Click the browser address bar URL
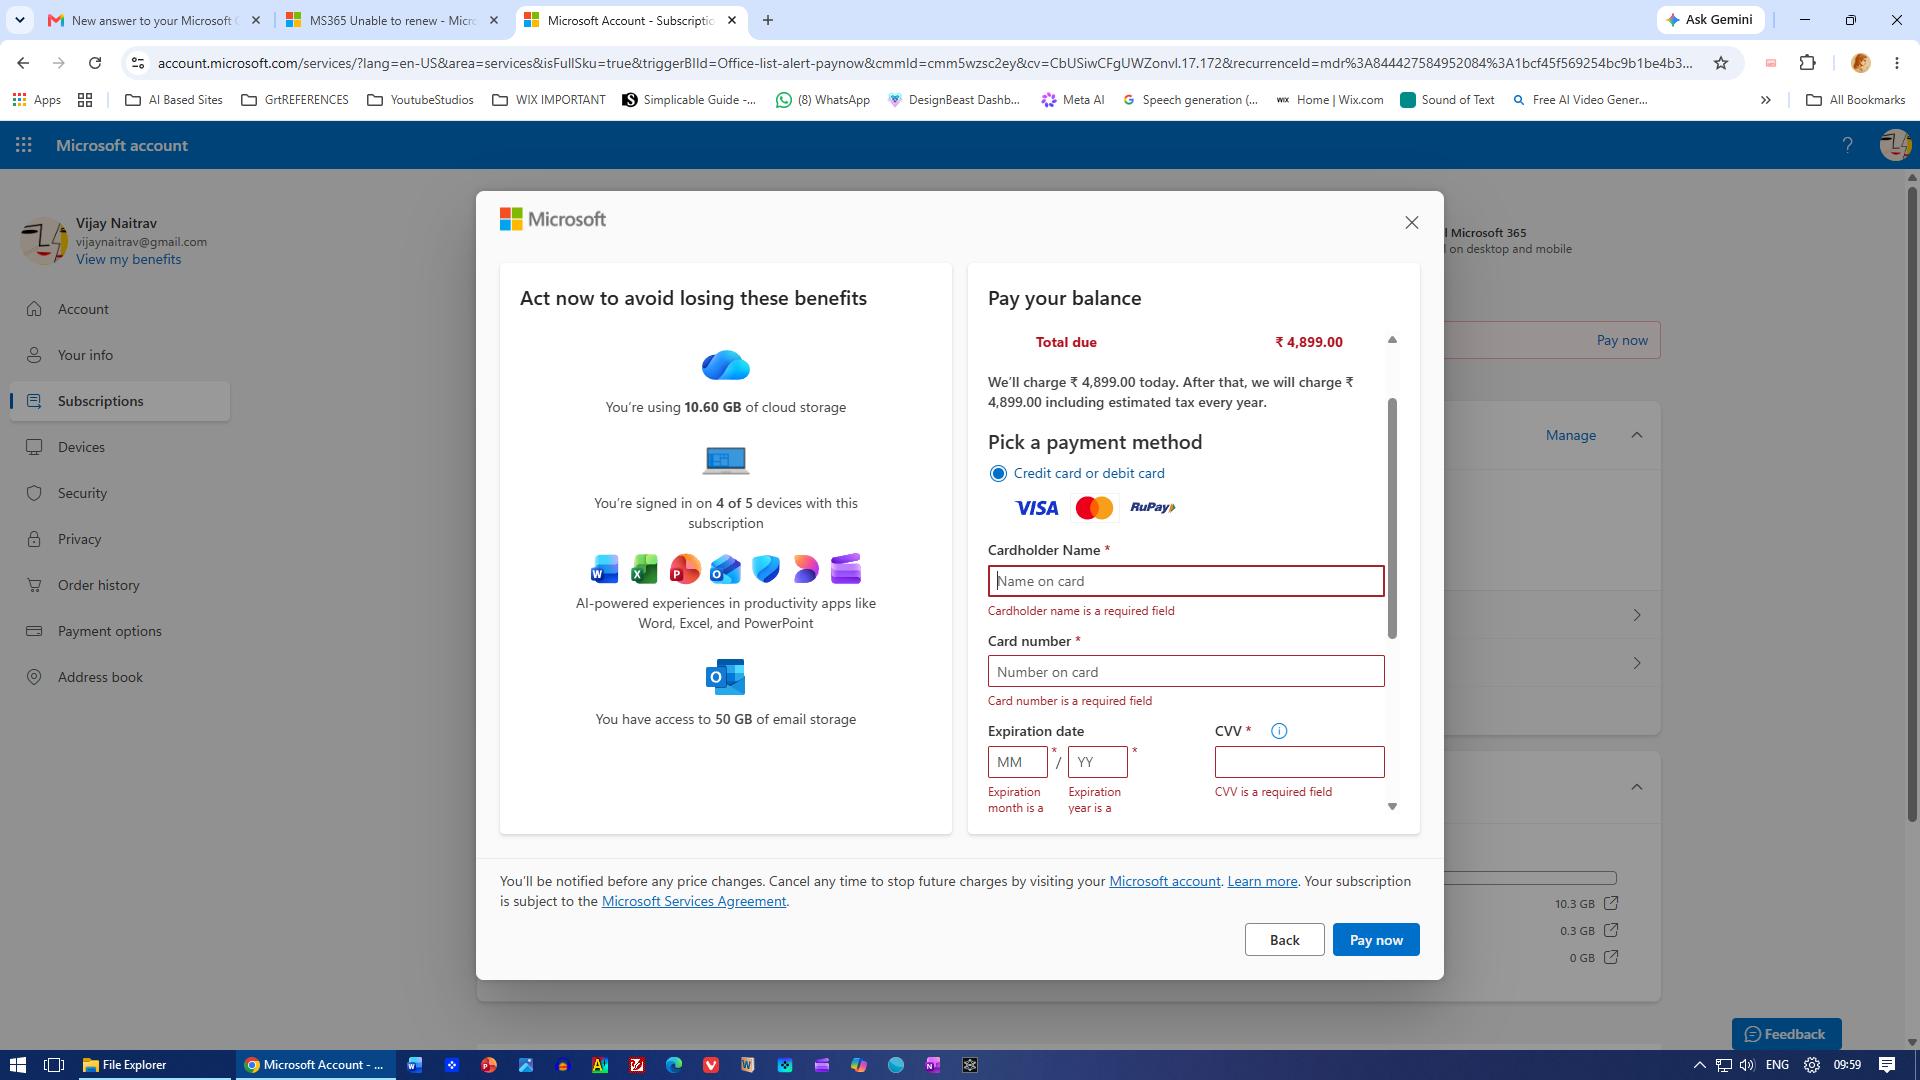Image resolution: width=1920 pixels, height=1080 pixels. click(x=925, y=63)
